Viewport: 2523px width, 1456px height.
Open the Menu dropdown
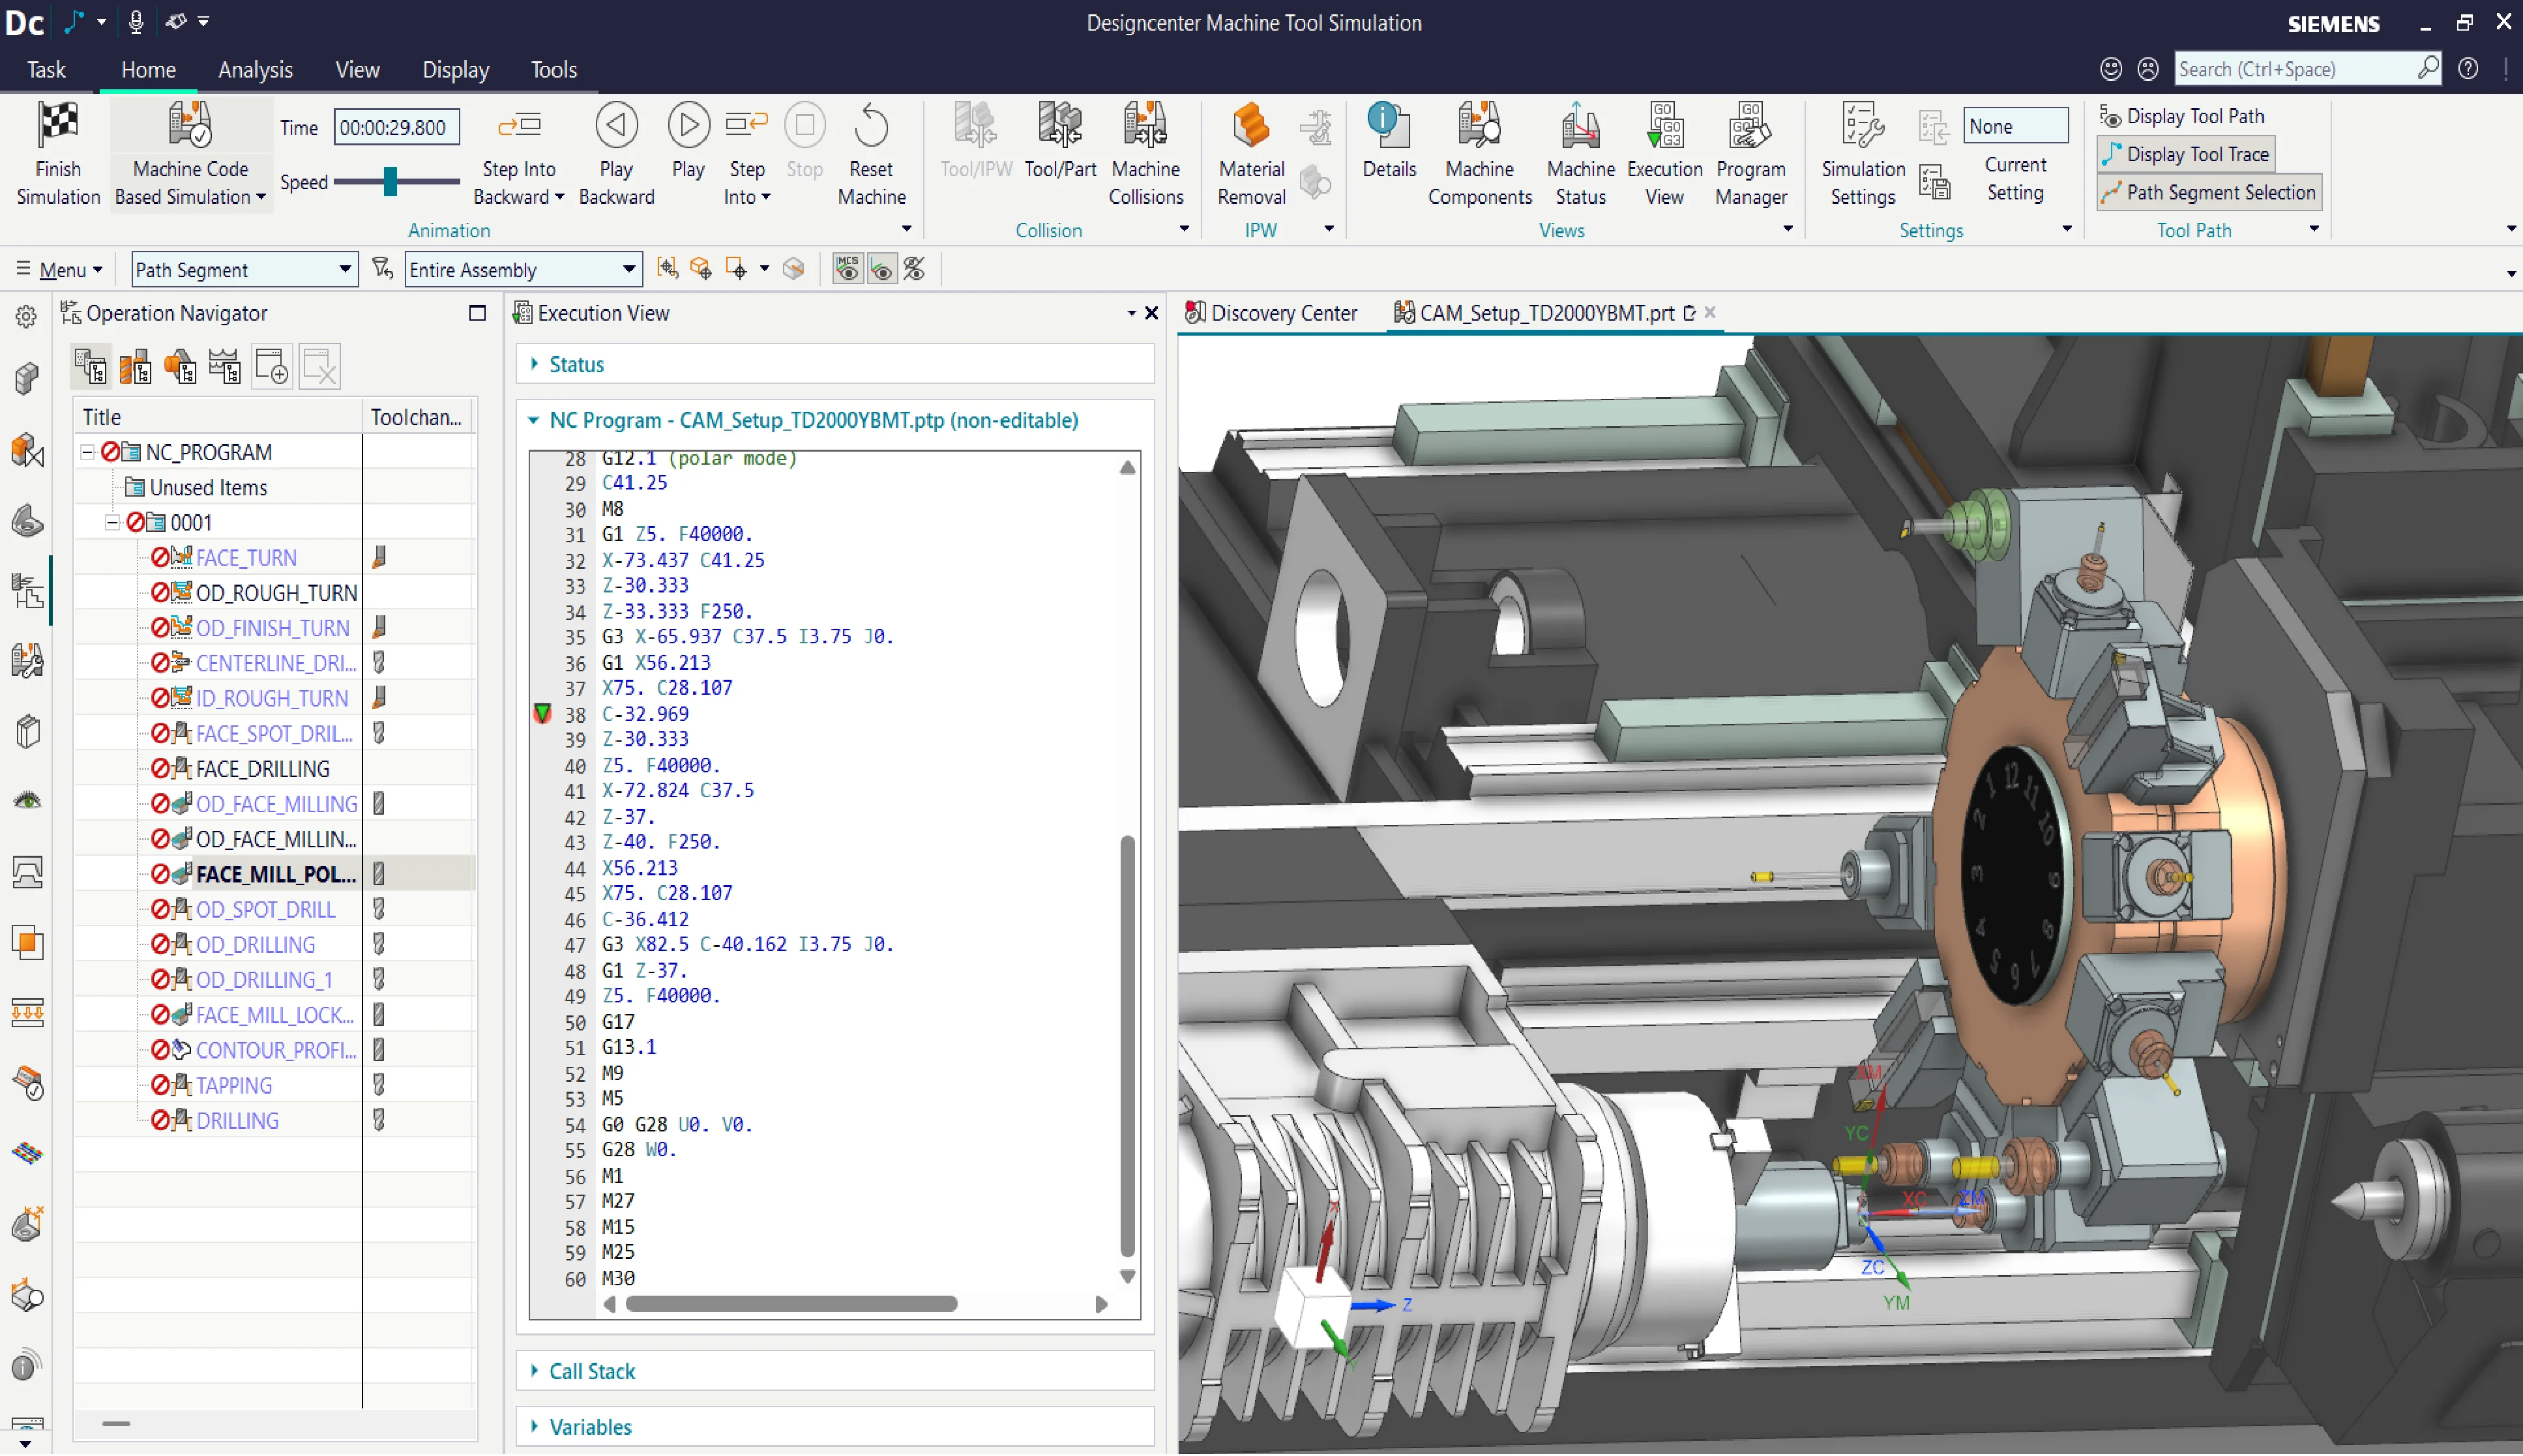click(x=60, y=270)
